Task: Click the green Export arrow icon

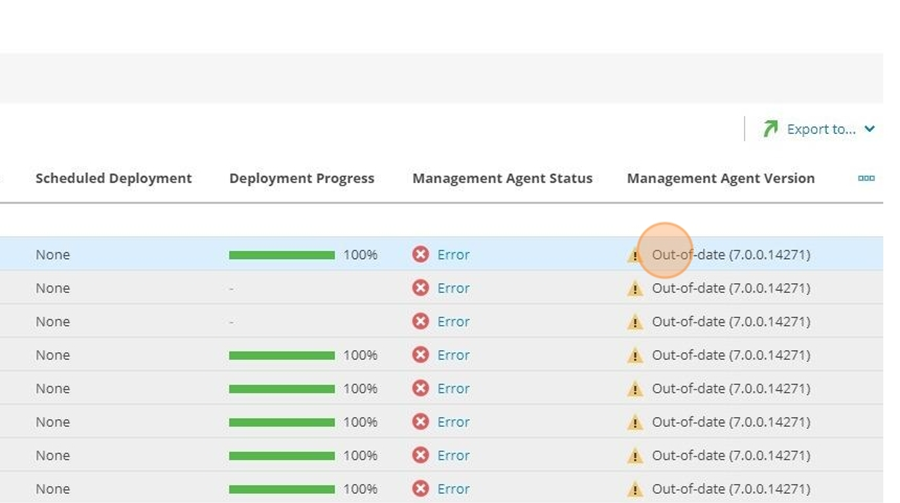Action: (770, 129)
